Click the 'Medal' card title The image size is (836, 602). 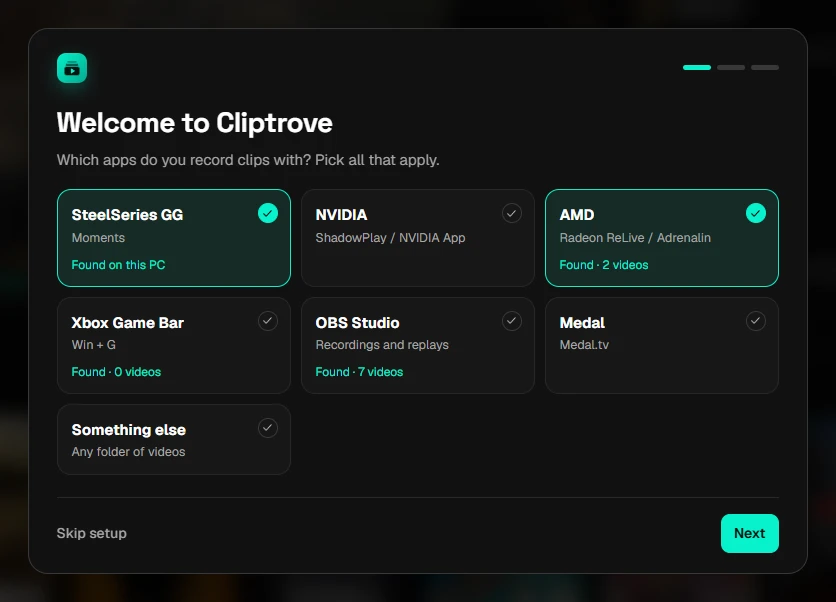tap(582, 323)
